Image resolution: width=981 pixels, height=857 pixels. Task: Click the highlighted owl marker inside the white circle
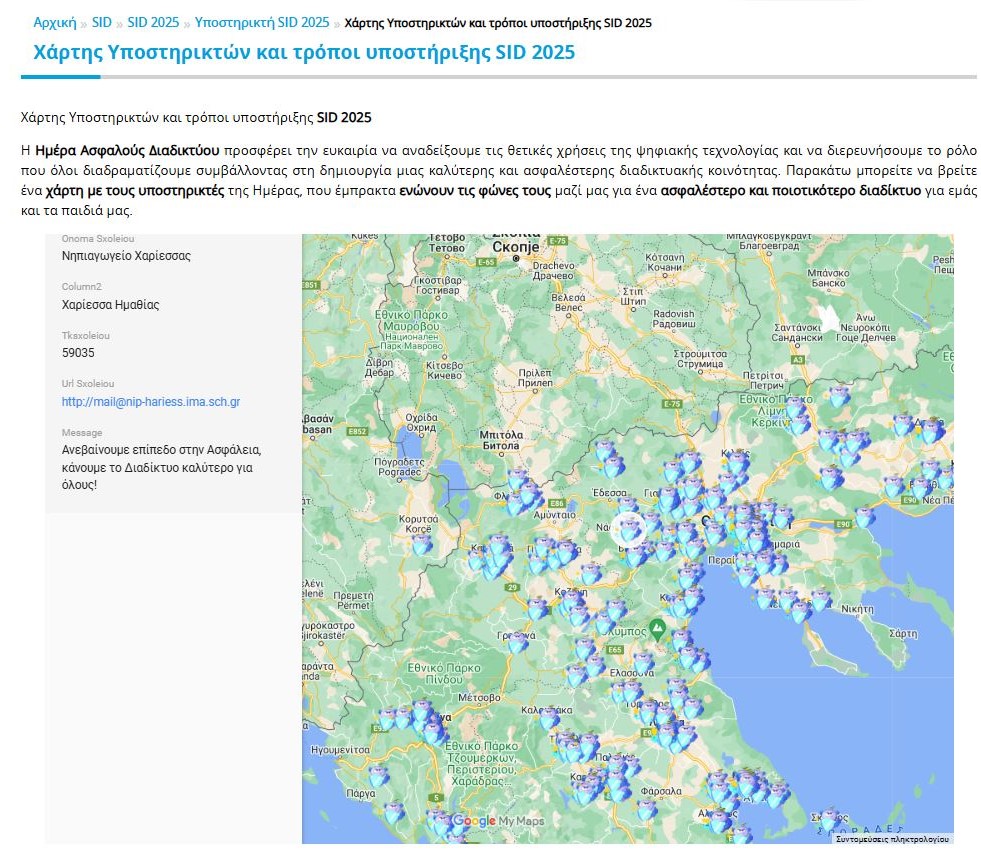coord(627,529)
